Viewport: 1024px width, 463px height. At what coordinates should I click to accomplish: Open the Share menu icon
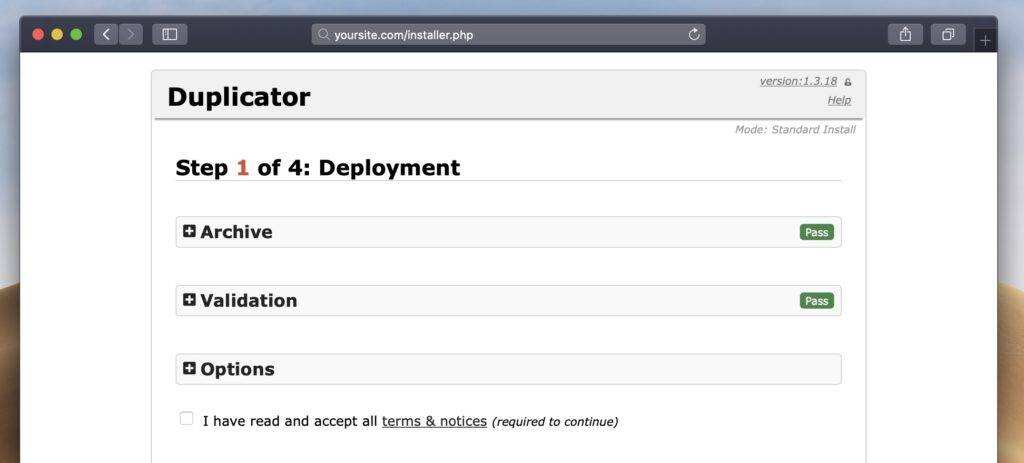click(905, 35)
